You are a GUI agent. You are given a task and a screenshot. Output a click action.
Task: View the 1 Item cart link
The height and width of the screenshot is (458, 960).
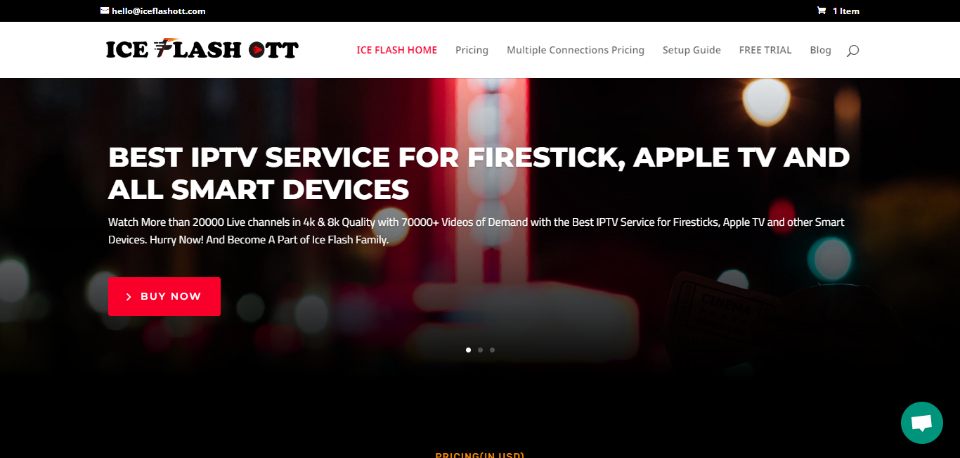point(846,11)
